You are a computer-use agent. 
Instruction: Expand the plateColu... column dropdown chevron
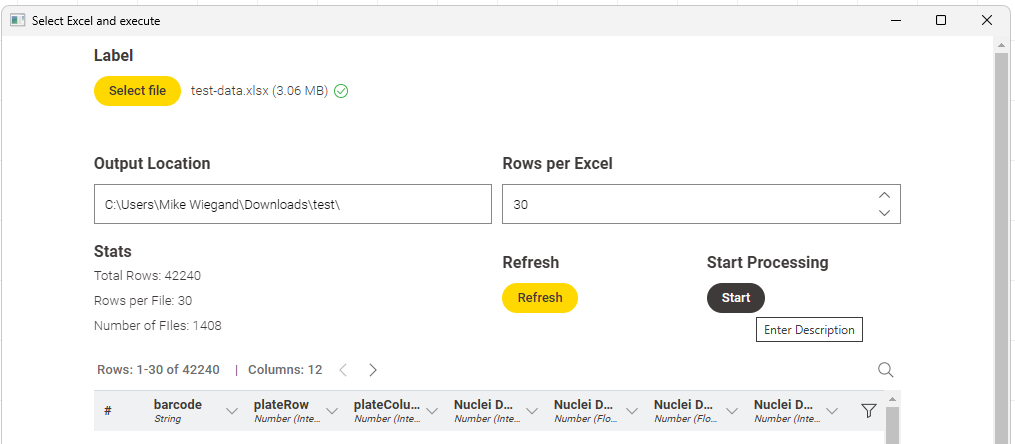[432, 411]
